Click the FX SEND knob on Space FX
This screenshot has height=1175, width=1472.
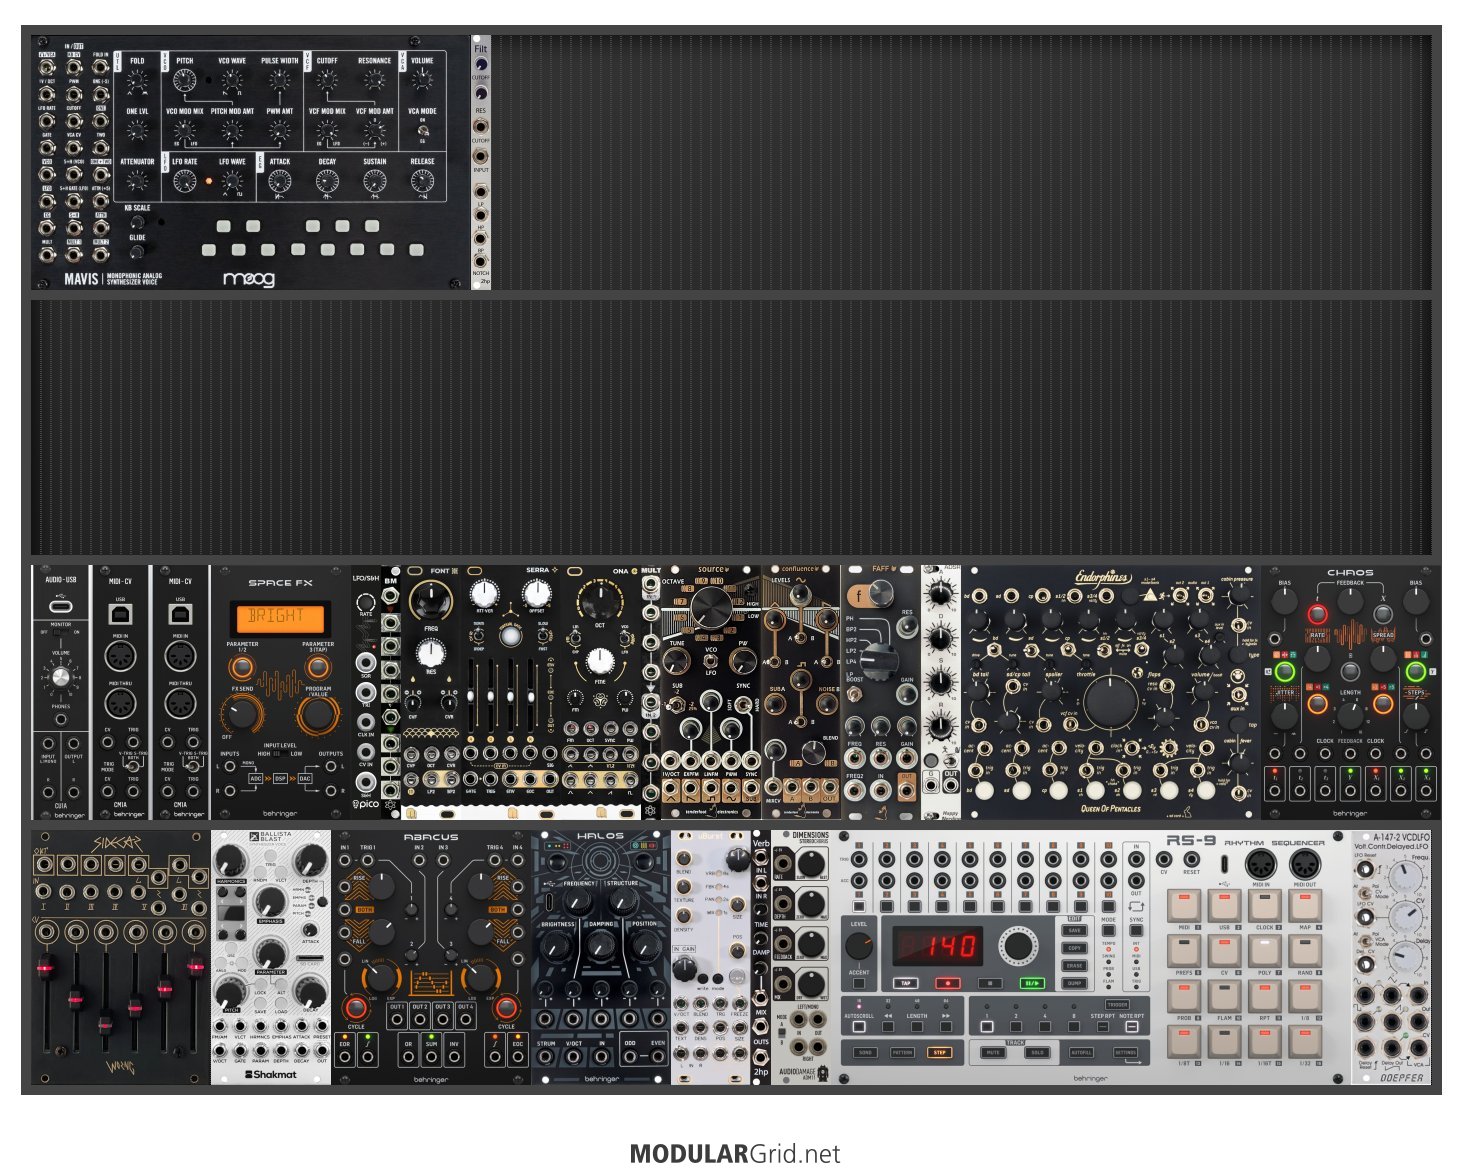[x=241, y=714]
